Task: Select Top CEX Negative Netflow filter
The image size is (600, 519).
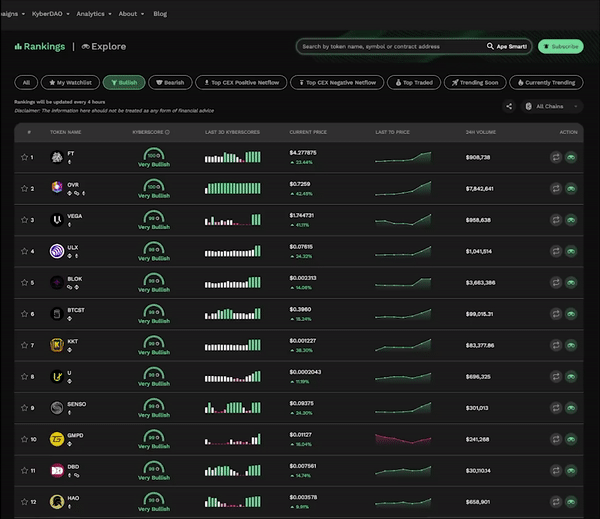Action: click(x=337, y=83)
